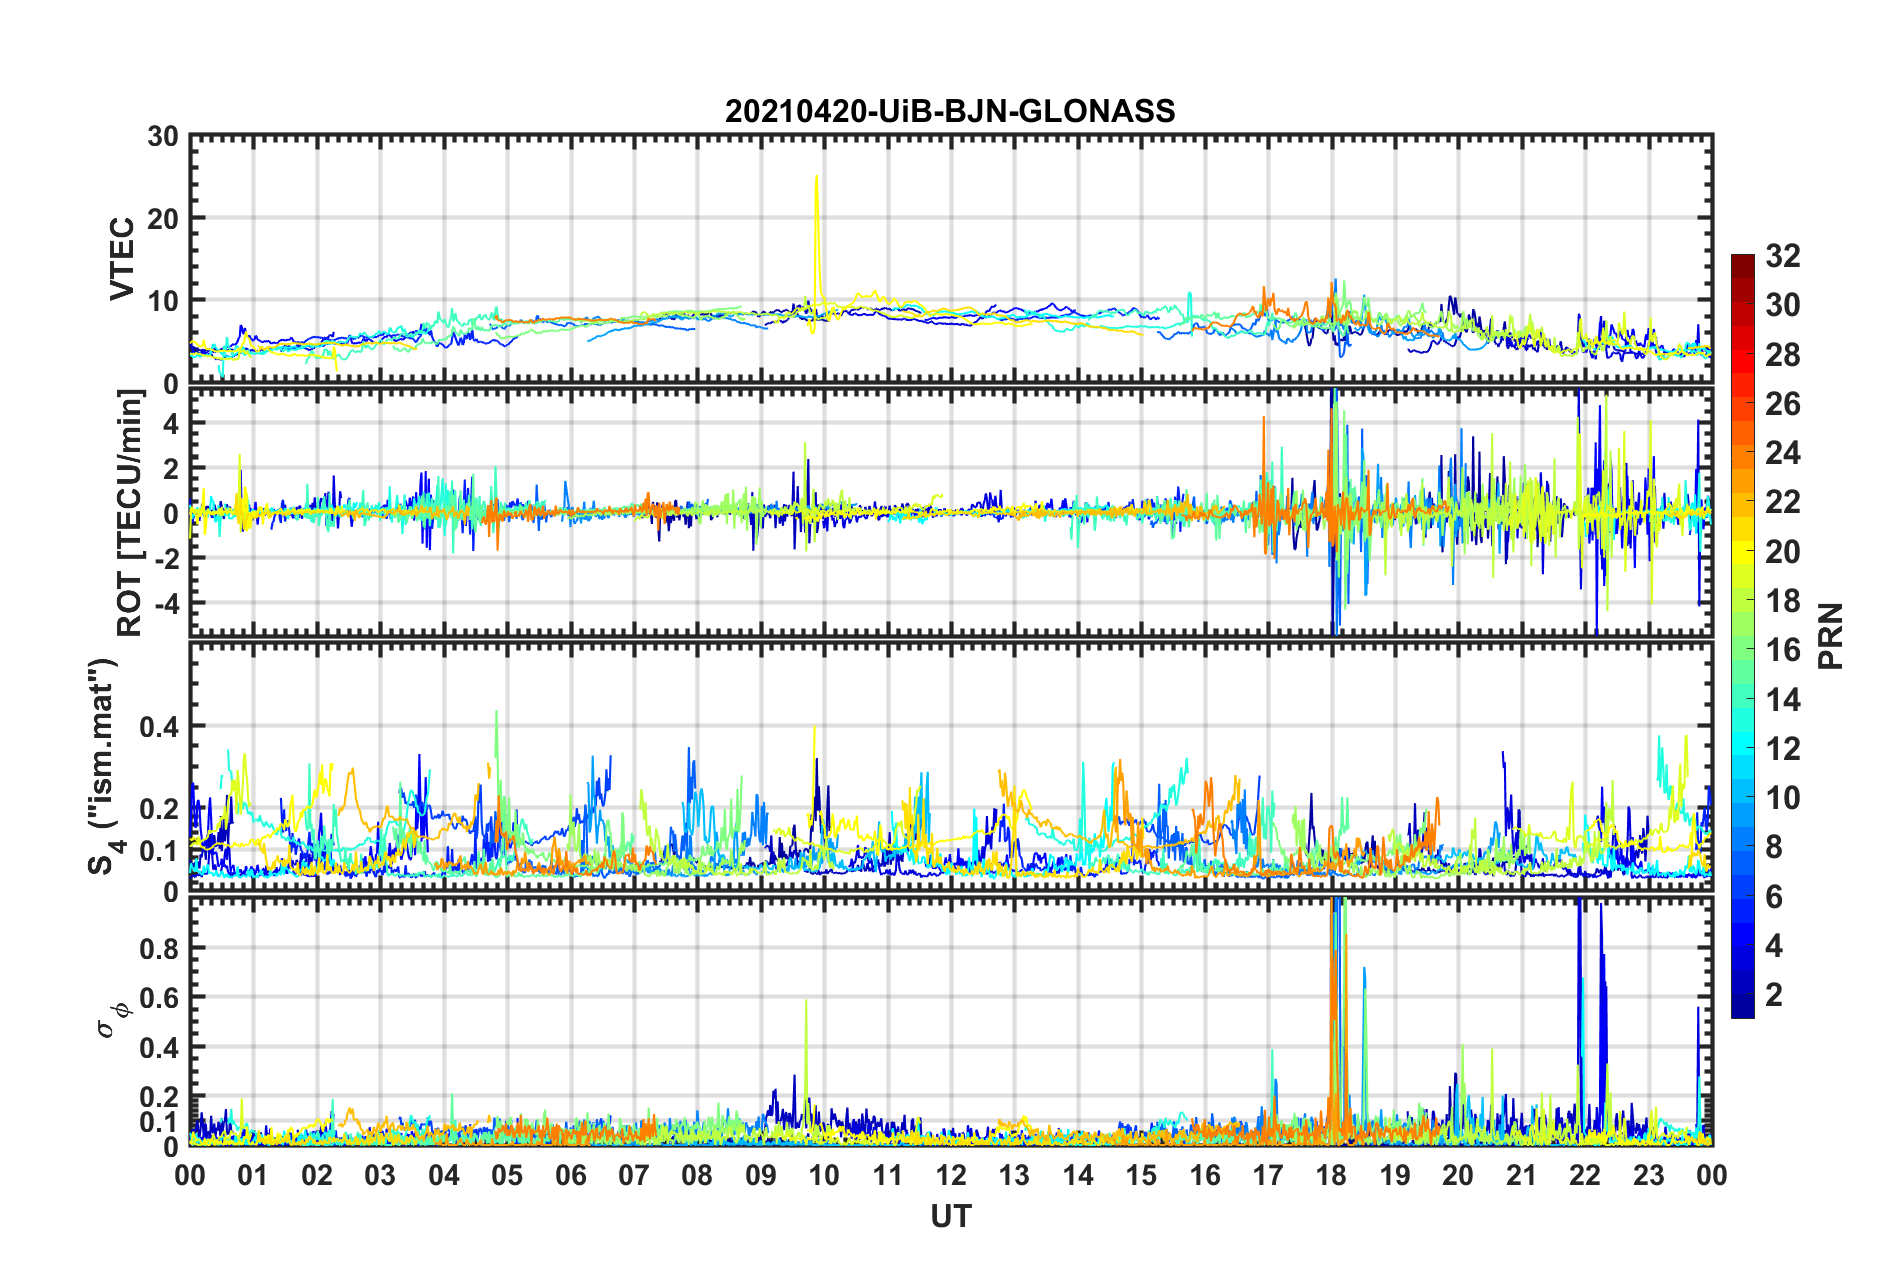Pick colorbar tick value 8

(1774, 847)
